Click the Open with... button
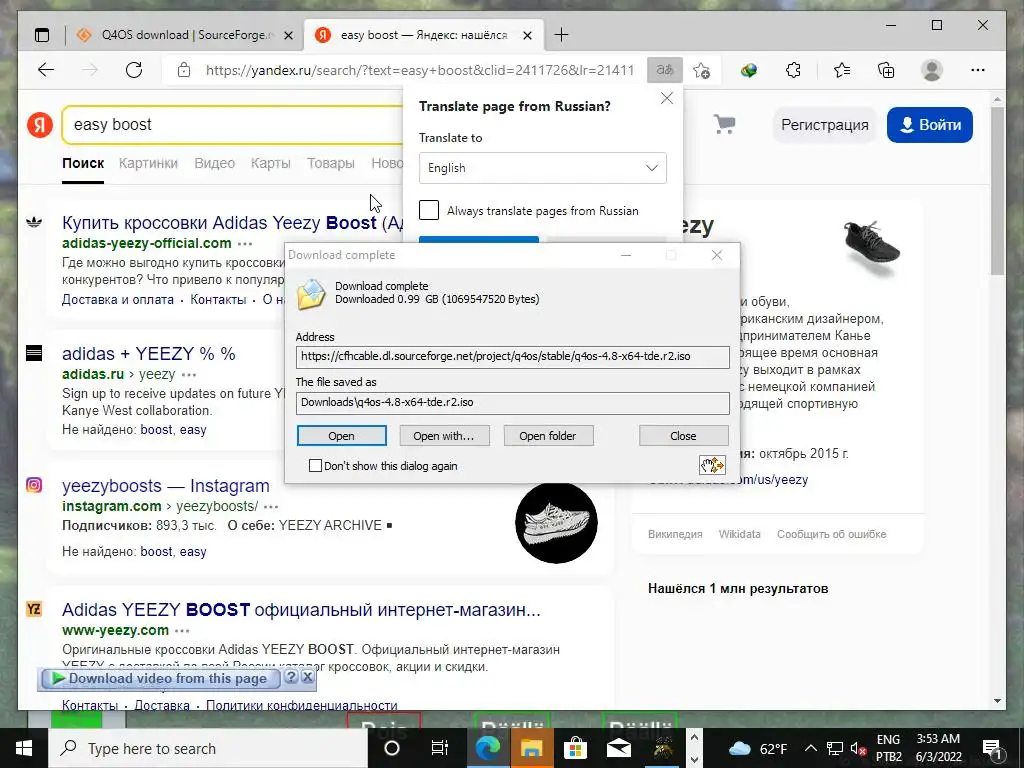The width and height of the screenshot is (1024, 768). (x=444, y=436)
